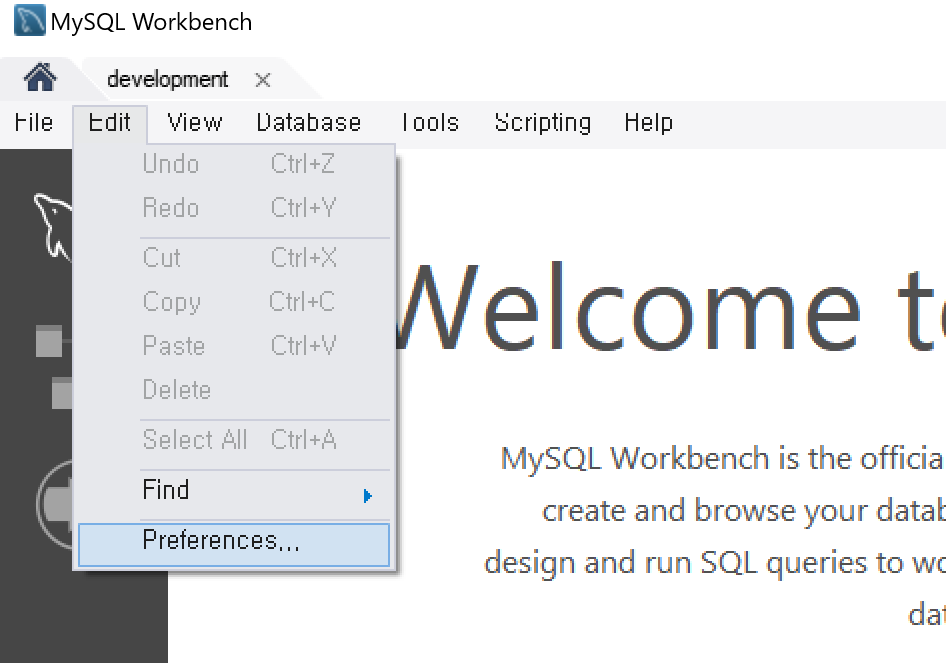The width and height of the screenshot is (946, 663).
Task: Close the open Edit menu
Action: pyautogui.click(x=110, y=123)
